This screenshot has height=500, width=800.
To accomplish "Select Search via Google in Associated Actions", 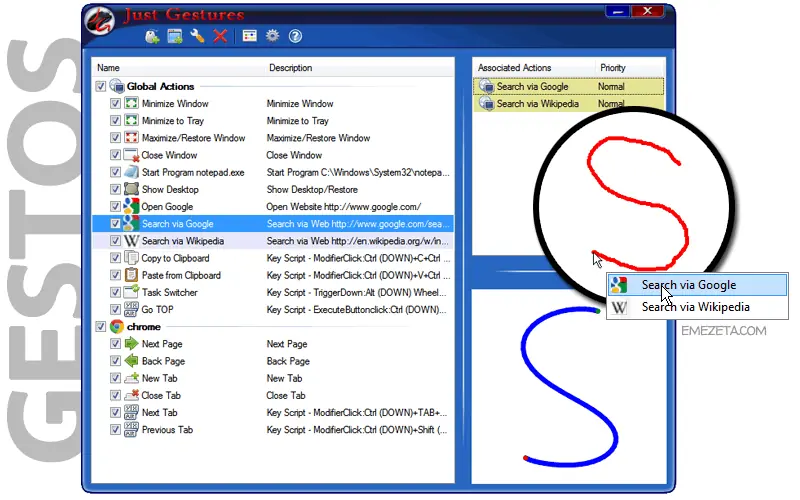I will [568, 87].
